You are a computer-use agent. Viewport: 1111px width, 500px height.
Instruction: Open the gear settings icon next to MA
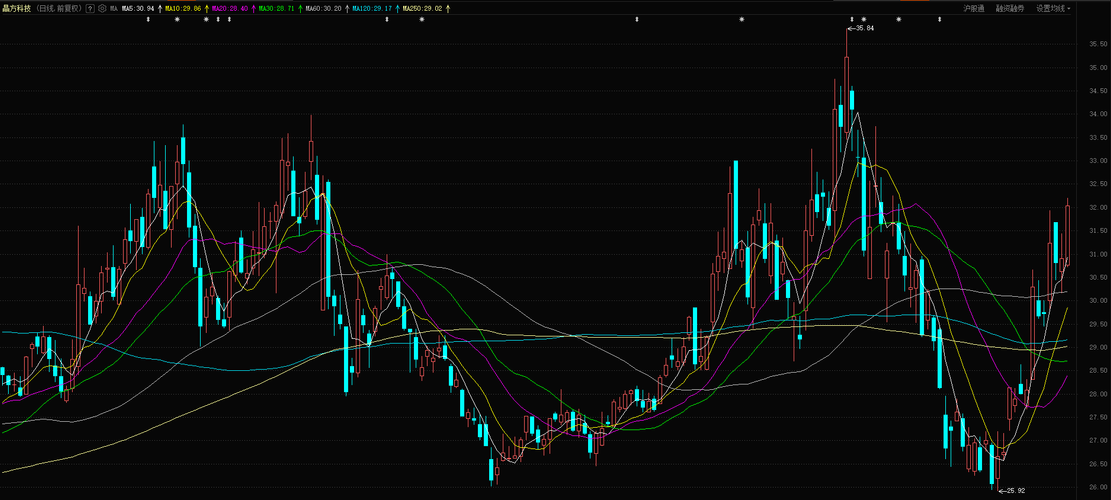point(102,8)
